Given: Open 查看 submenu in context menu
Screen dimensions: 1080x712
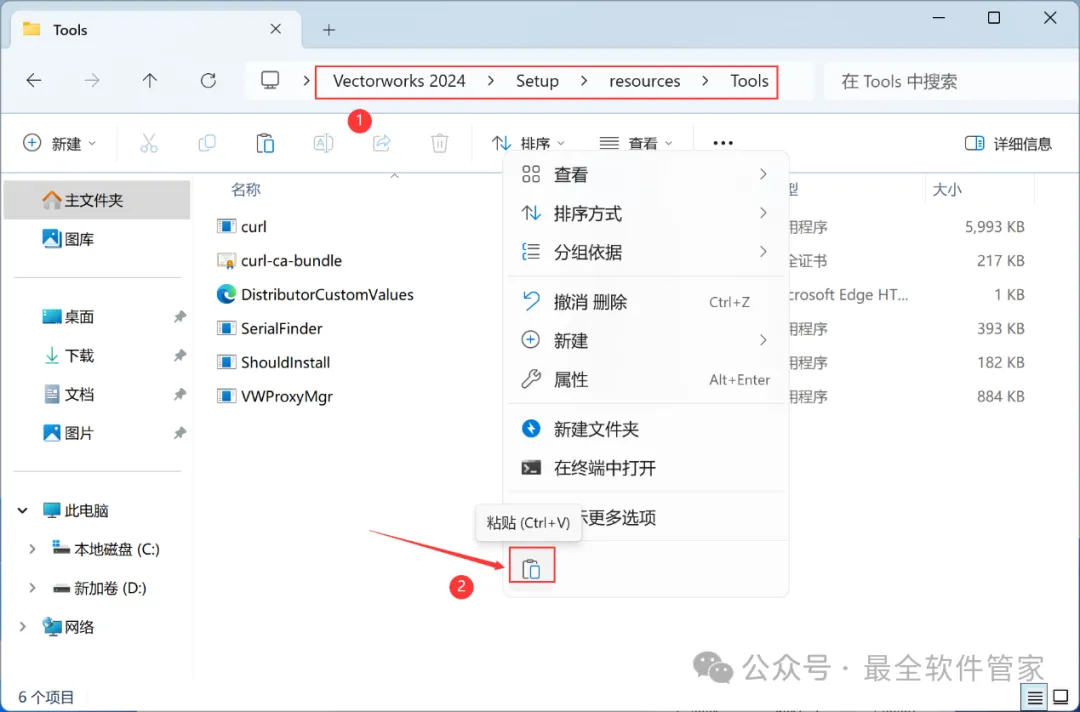Looking at the screenshot, I should (x=646, y=175).
